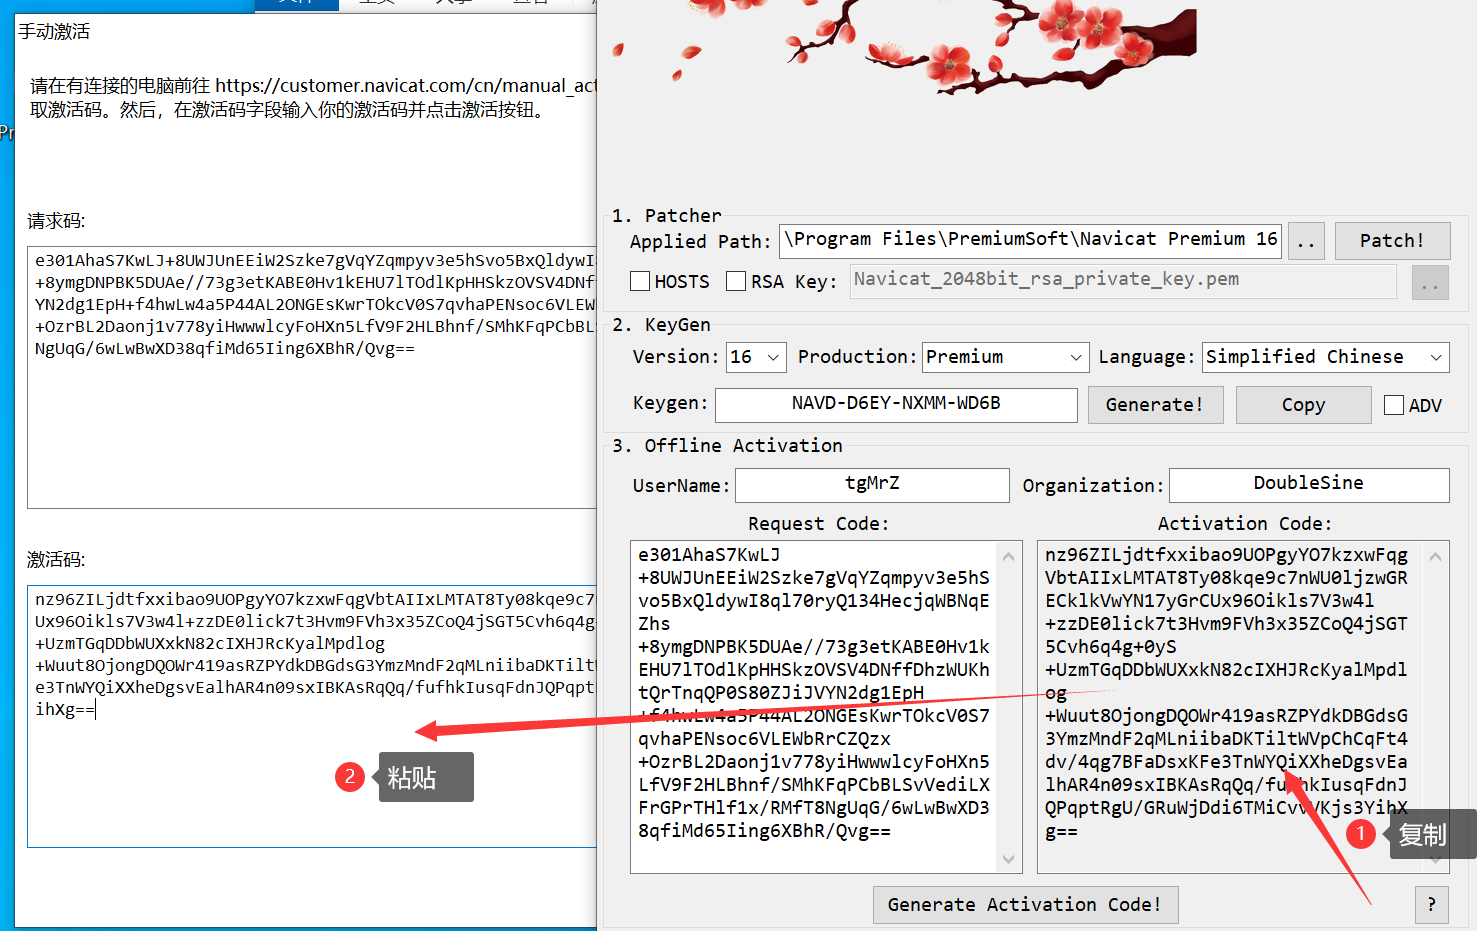The width and height of the screenshot is (1477, 931).
Task: Toggle the RSA Key checkbox
Action: pyautogui.click(x=736, y=282)
